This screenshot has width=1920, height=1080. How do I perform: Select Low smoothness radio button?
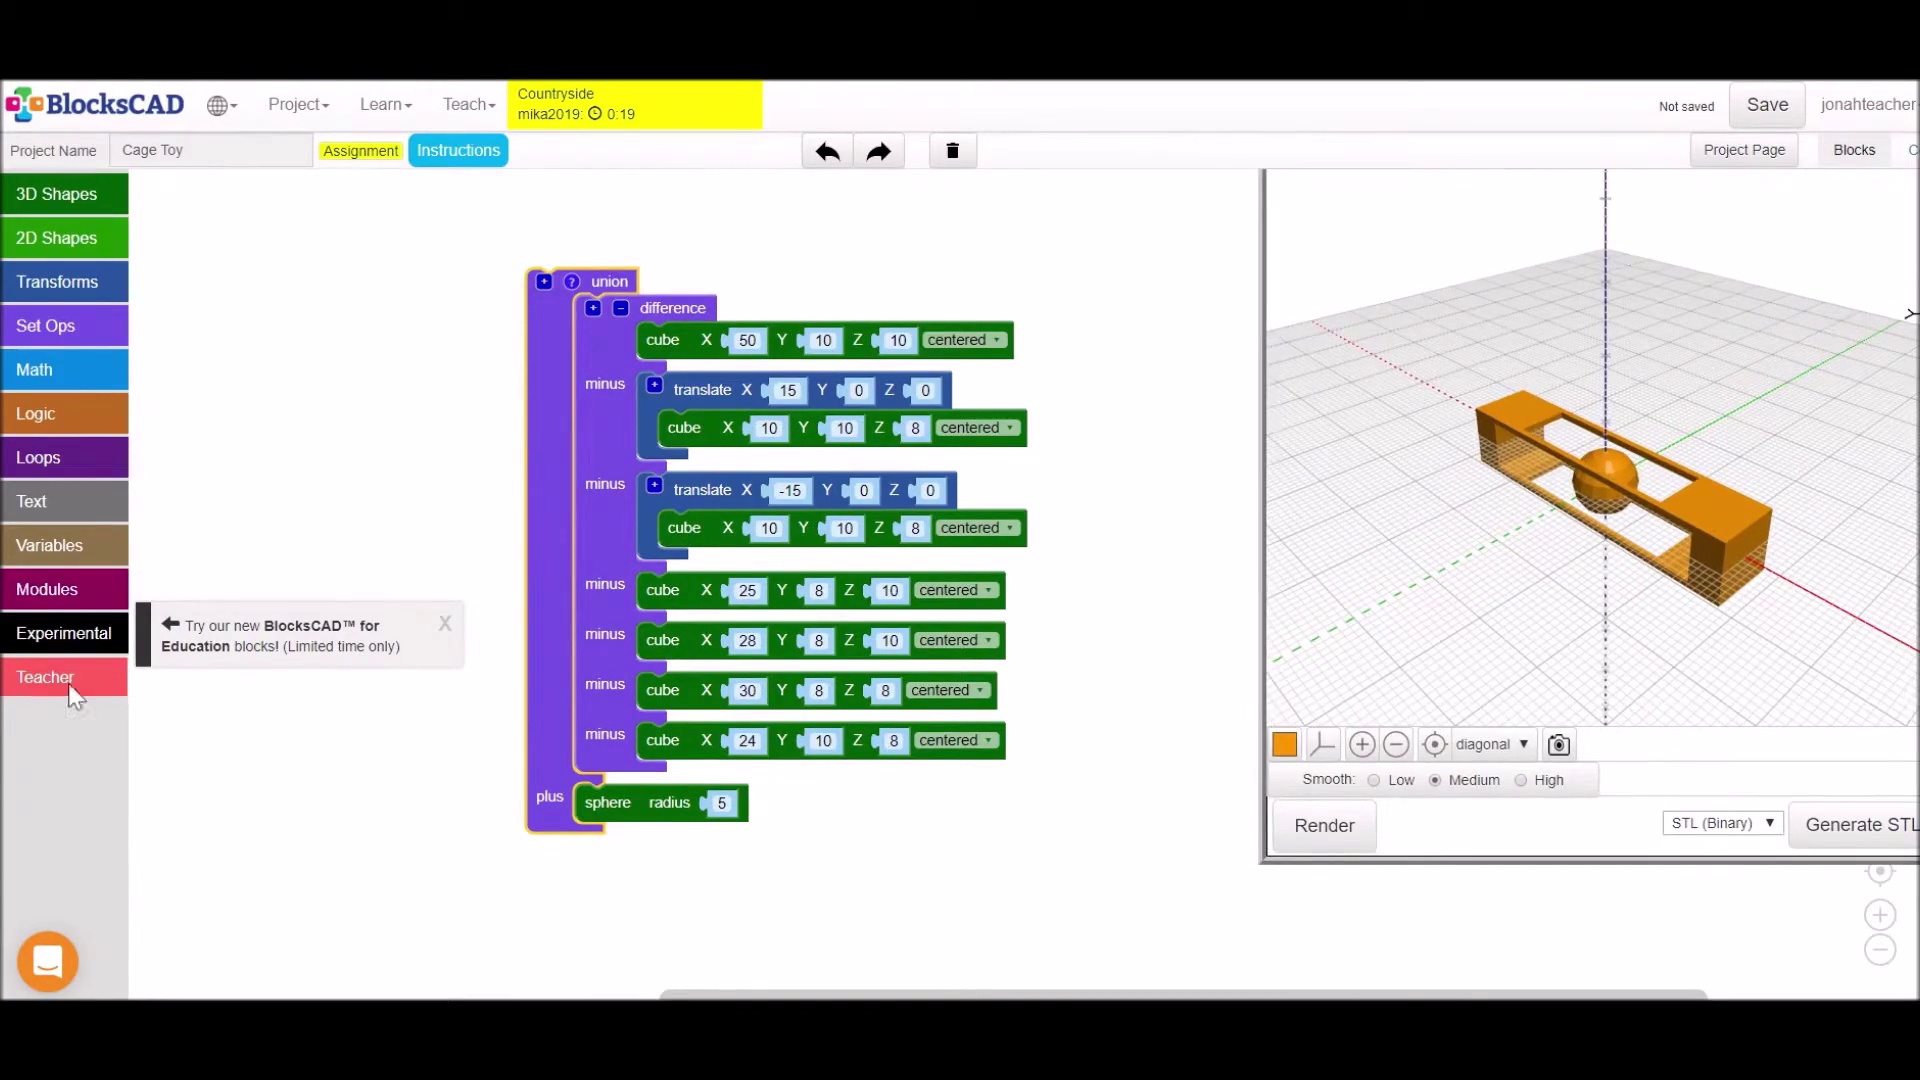pos(1374,780)
